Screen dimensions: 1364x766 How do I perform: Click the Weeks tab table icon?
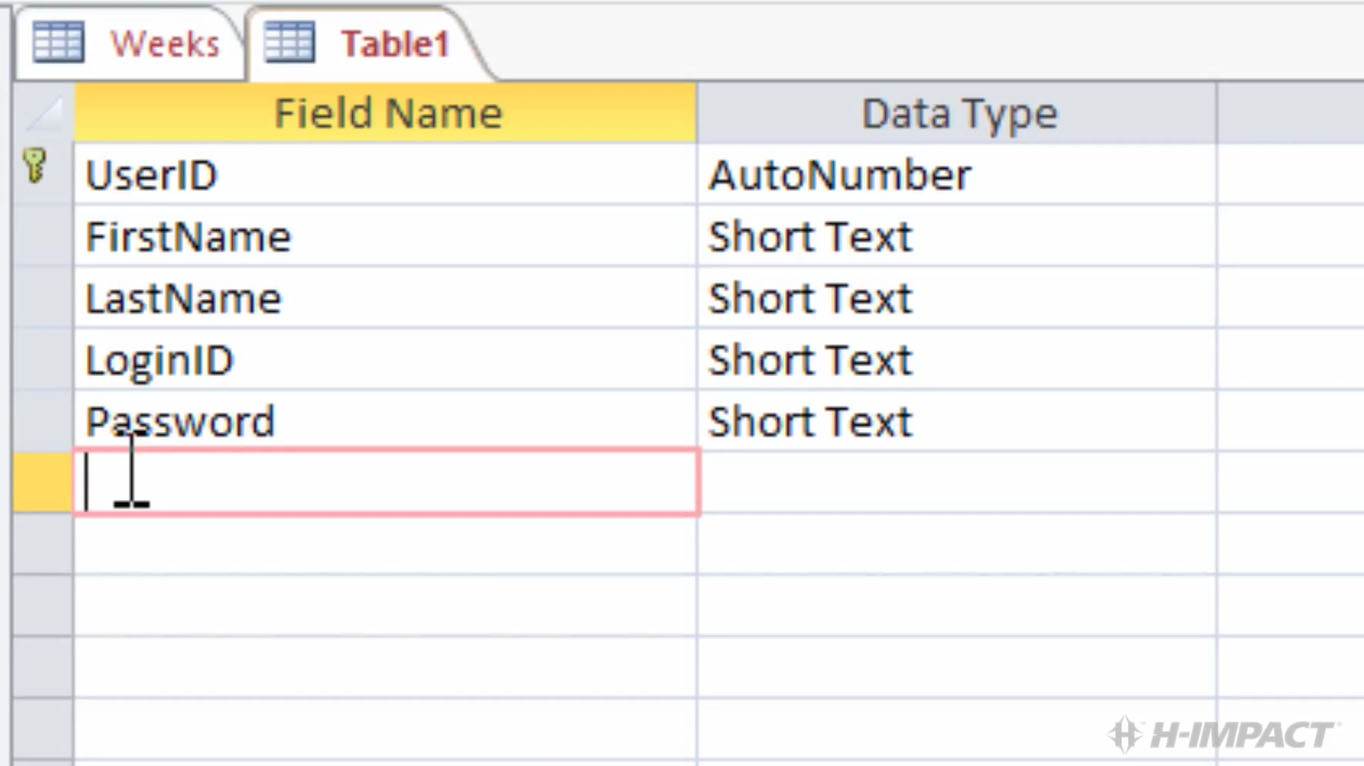click(58, 43)
